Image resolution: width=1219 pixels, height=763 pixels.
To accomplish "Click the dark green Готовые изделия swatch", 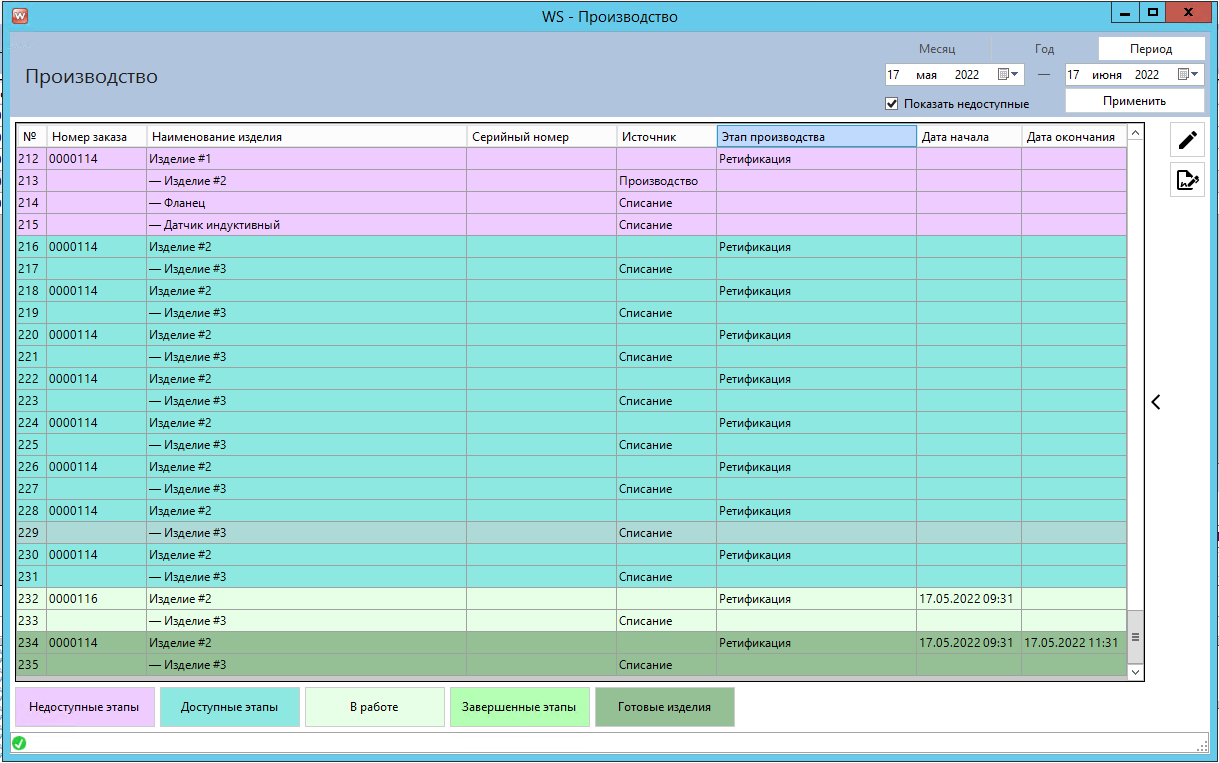I will pyautogui.click(x=664, y=707).
